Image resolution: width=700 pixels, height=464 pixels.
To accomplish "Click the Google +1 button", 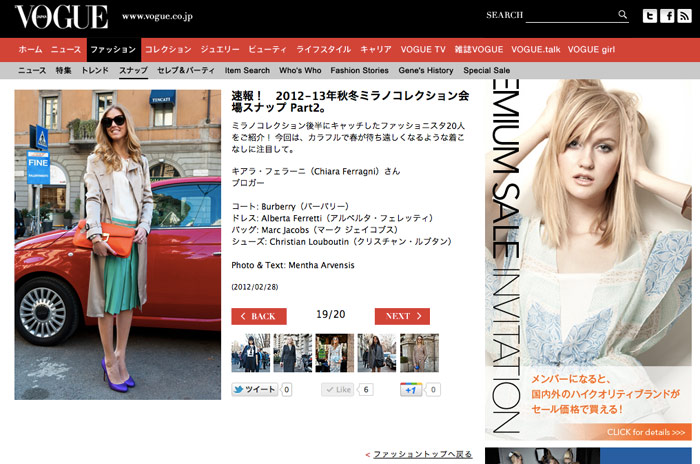I will (x=411, y=390).
